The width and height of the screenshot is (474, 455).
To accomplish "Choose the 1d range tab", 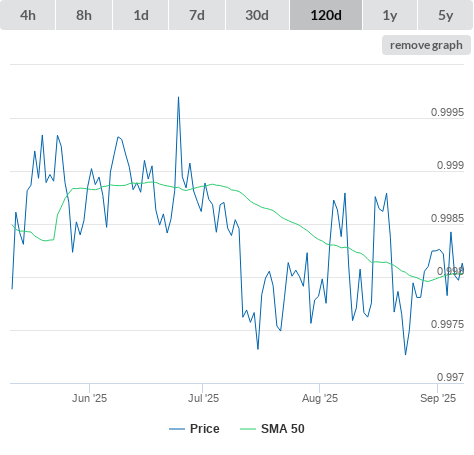I will pyautogui.click(x=141, y=15).
